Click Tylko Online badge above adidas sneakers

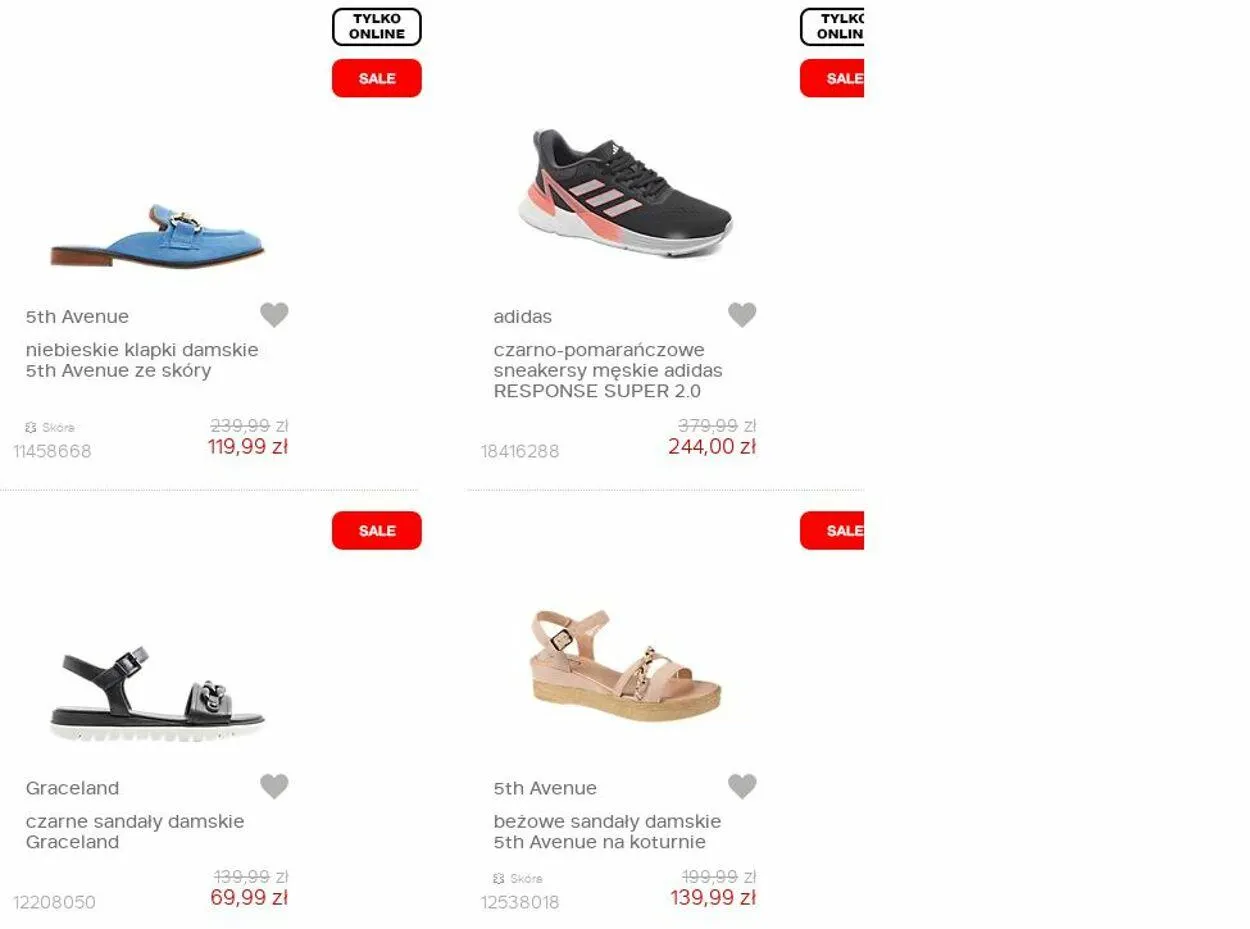[x=832, y=27]
